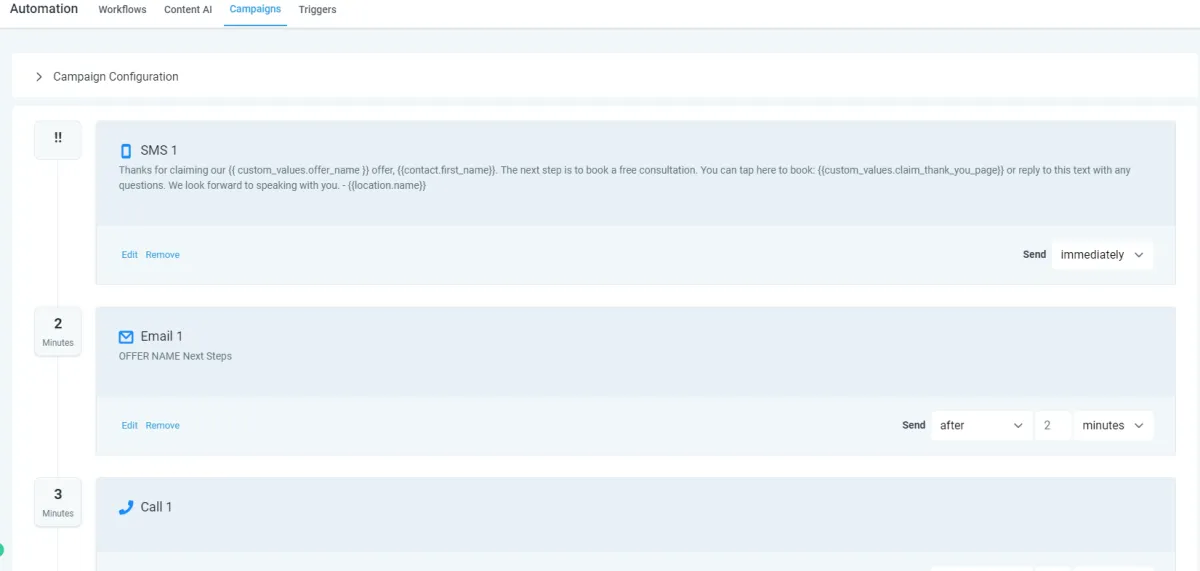Click the green status dot at left edge

click(x=1, y=550)
